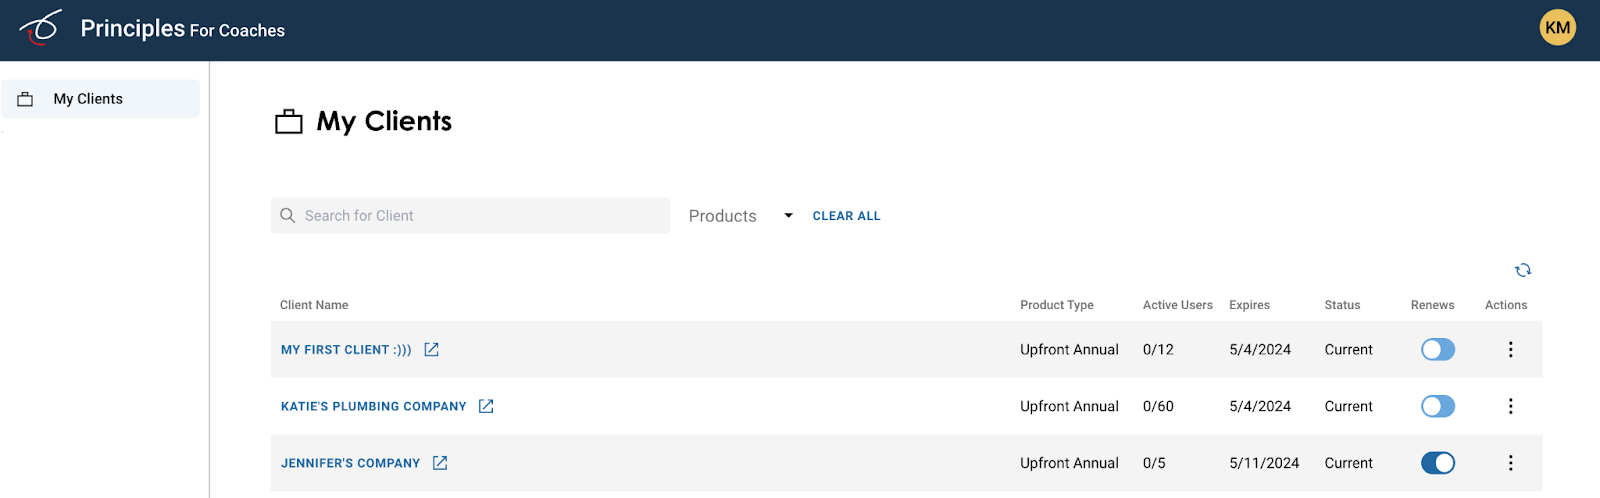Click the Search for Client field
1600x498 pixels.
coord(470,216)
